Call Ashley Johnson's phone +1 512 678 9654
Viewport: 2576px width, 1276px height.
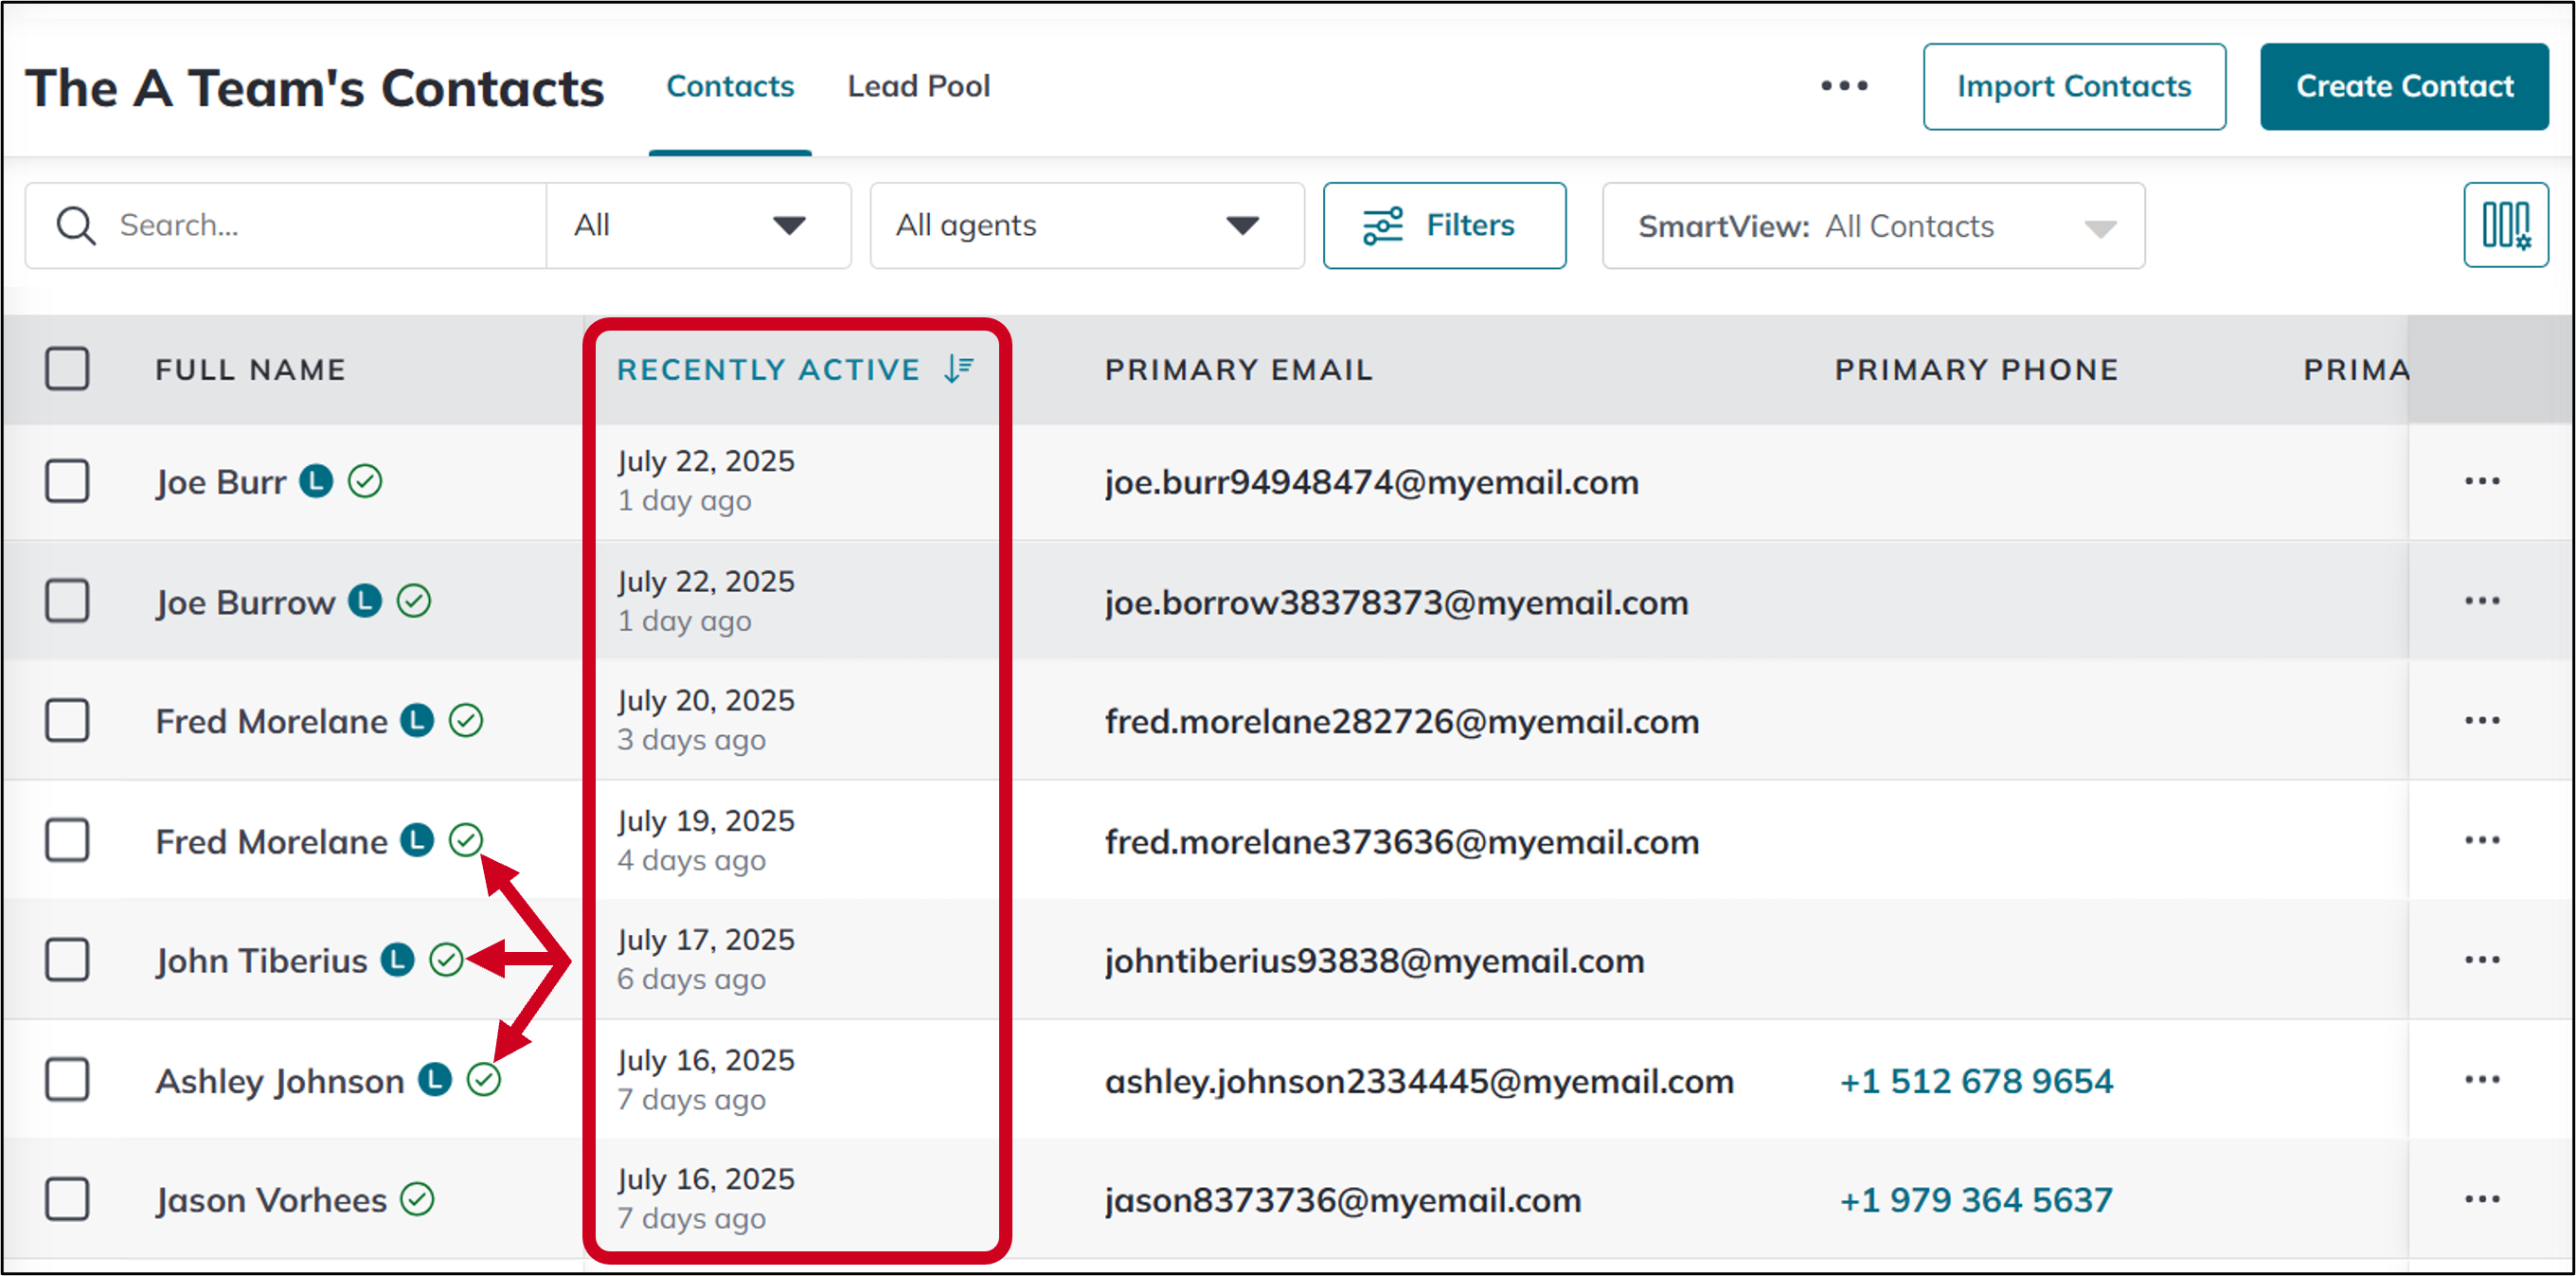pyautogui.click(x=1976, y=1081)
